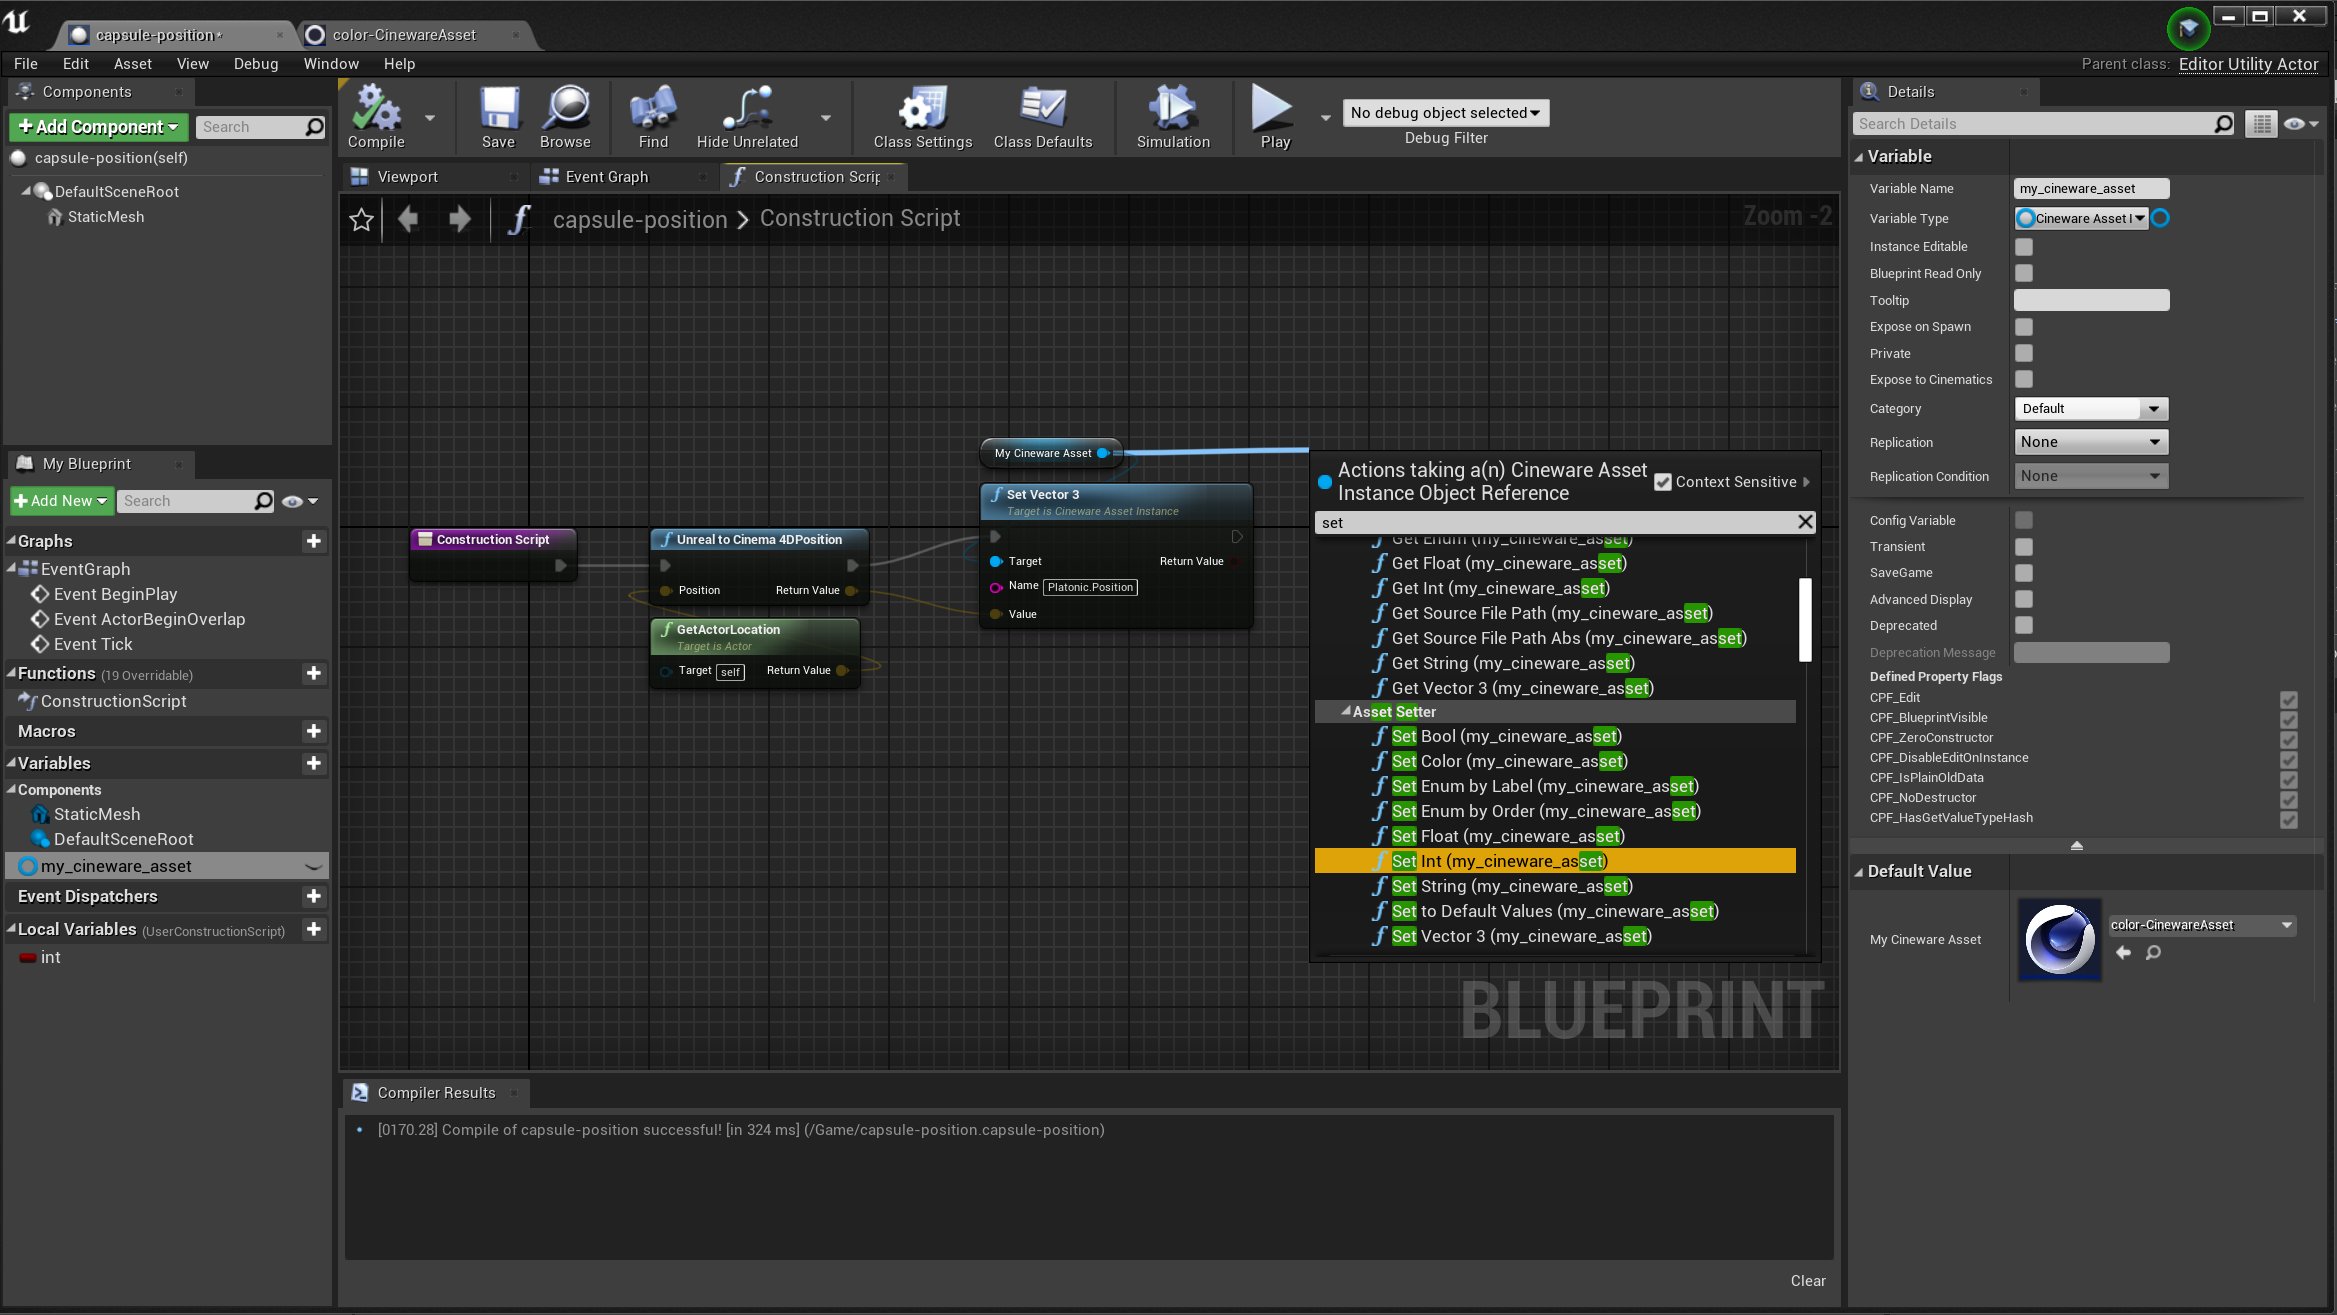
Task: Open Add New dropdown in My Blueprint
Action: 61,501
